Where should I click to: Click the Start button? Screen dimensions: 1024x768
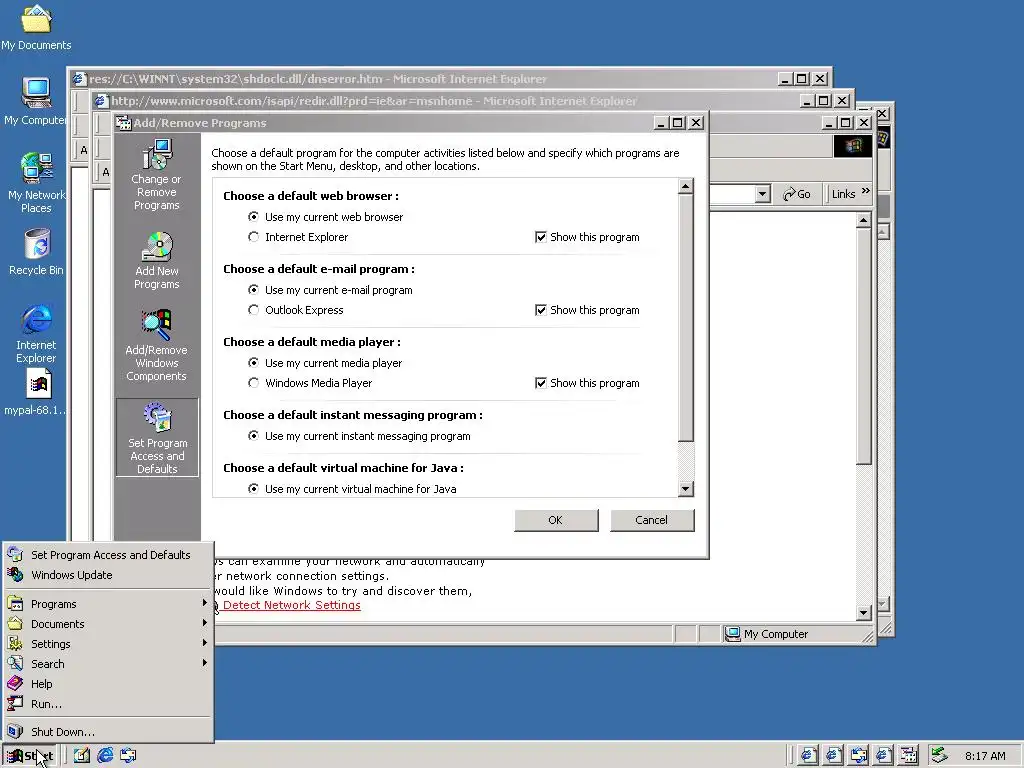click(x=30, y=756)
